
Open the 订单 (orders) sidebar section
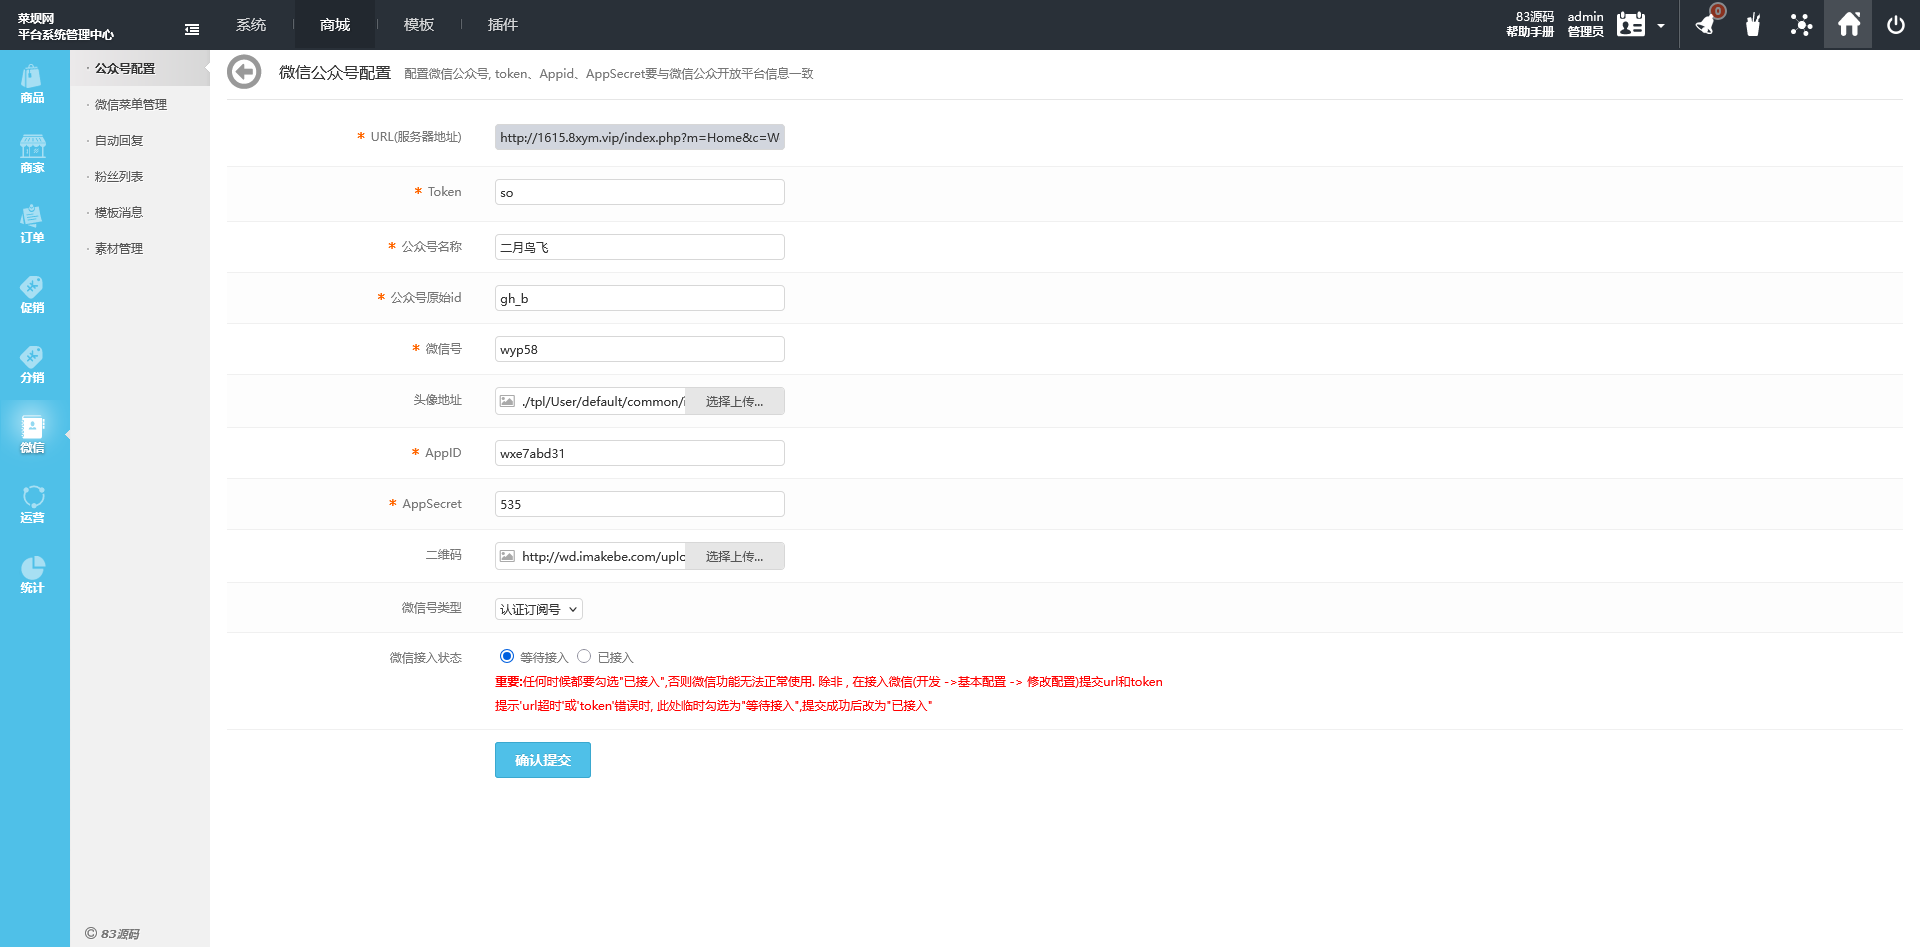click(x=32, y=224)
